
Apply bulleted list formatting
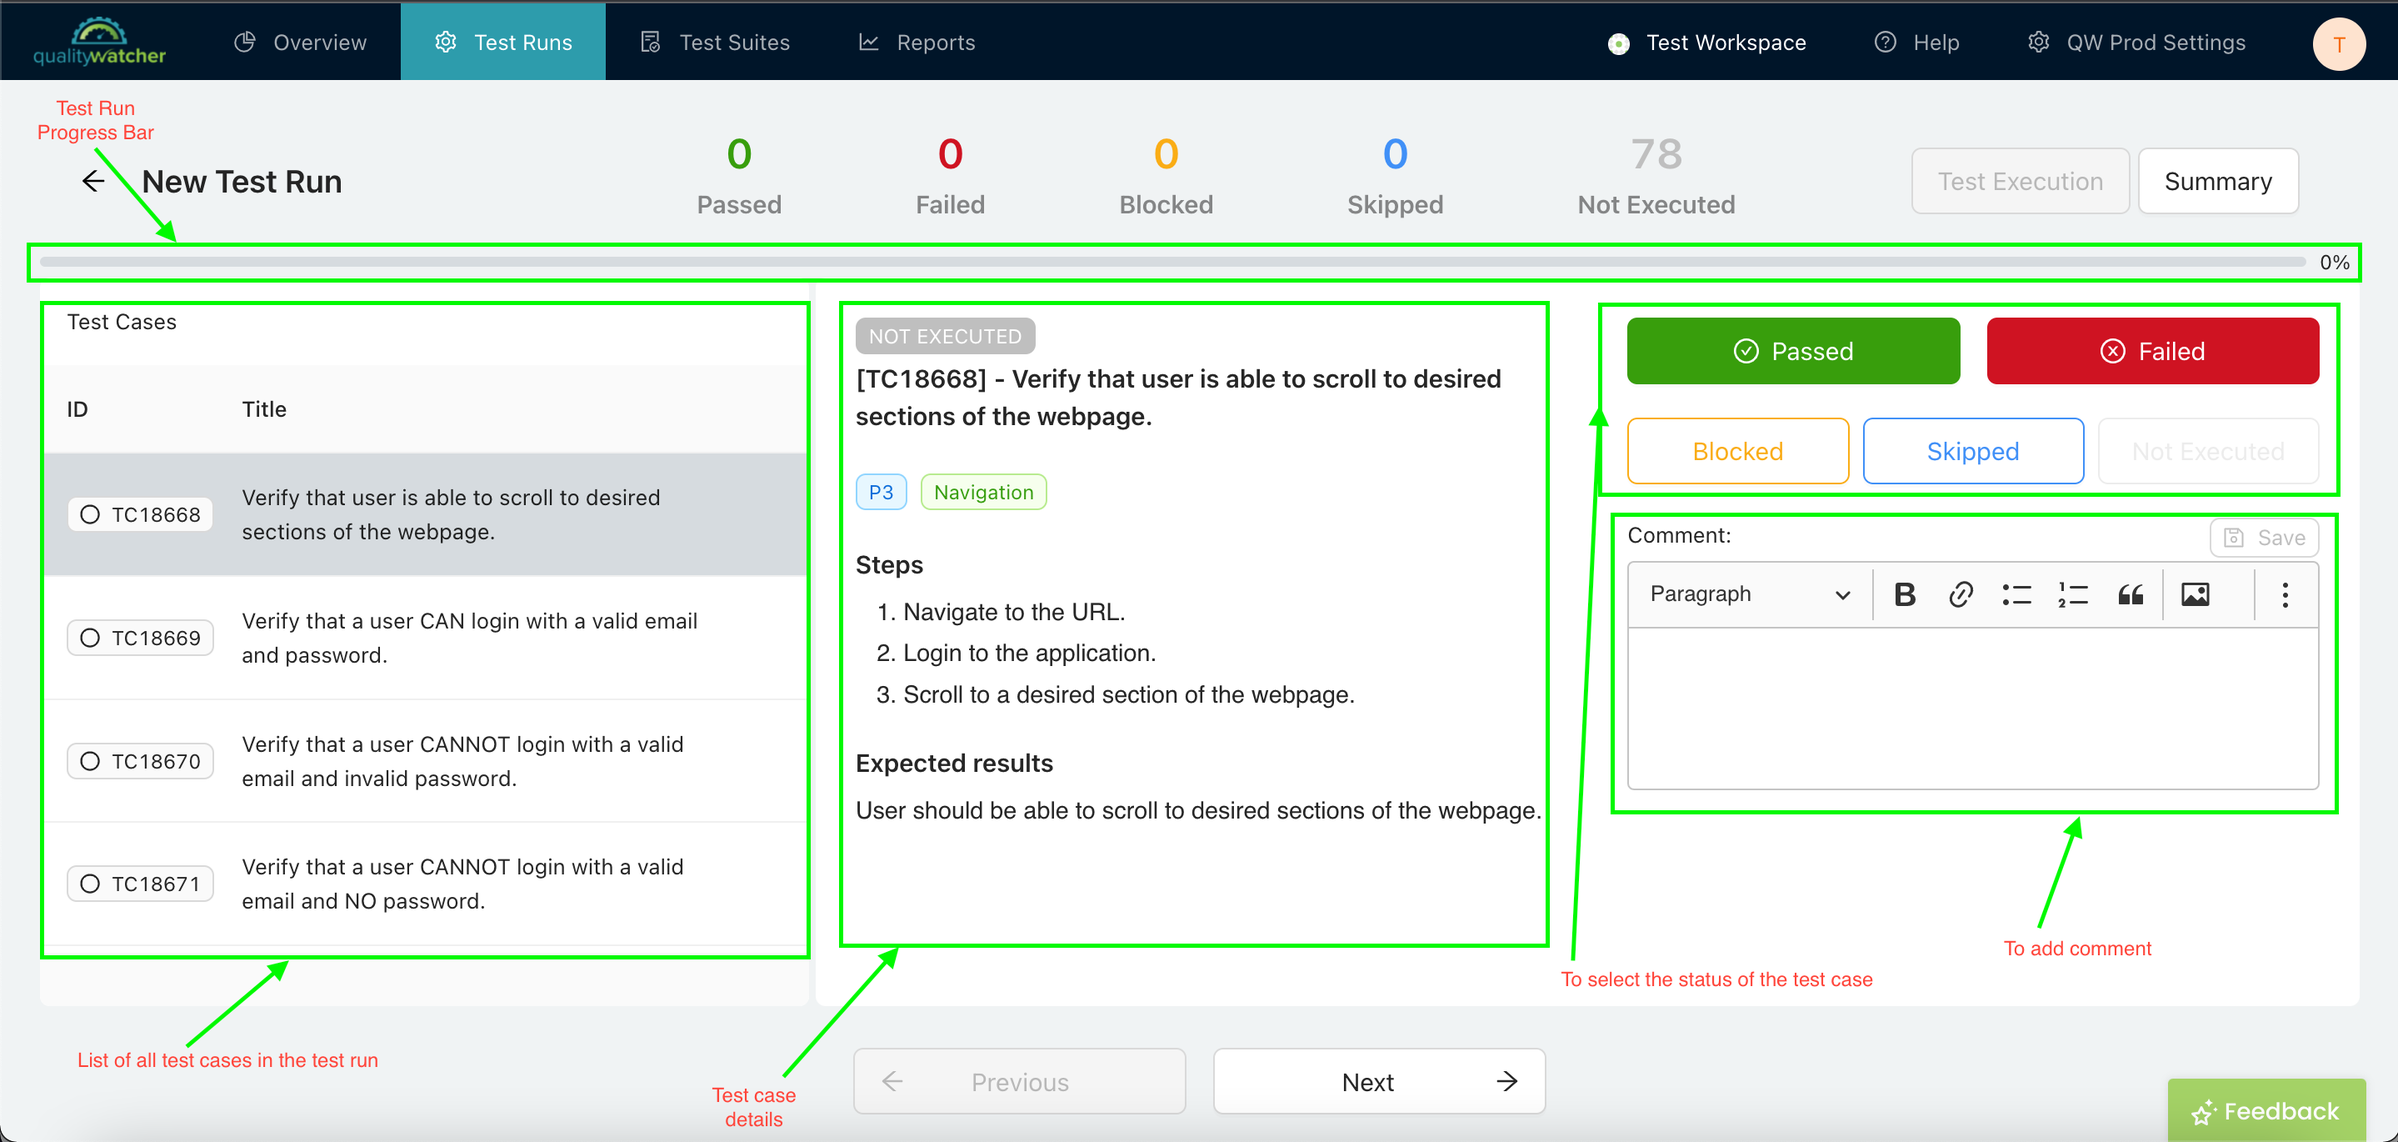pos(2016,594)
